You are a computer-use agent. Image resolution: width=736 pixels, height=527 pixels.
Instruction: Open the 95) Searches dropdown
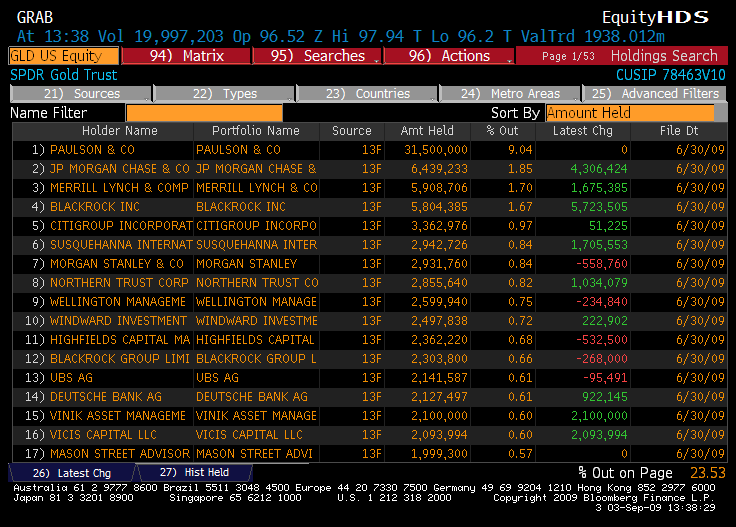click(317, 56)
